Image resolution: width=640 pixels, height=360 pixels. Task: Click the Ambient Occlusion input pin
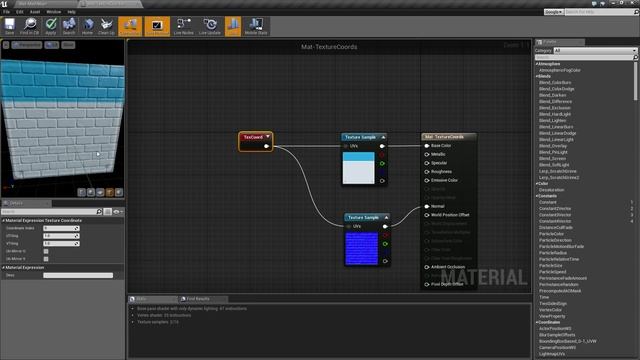(x=427, y=267)
